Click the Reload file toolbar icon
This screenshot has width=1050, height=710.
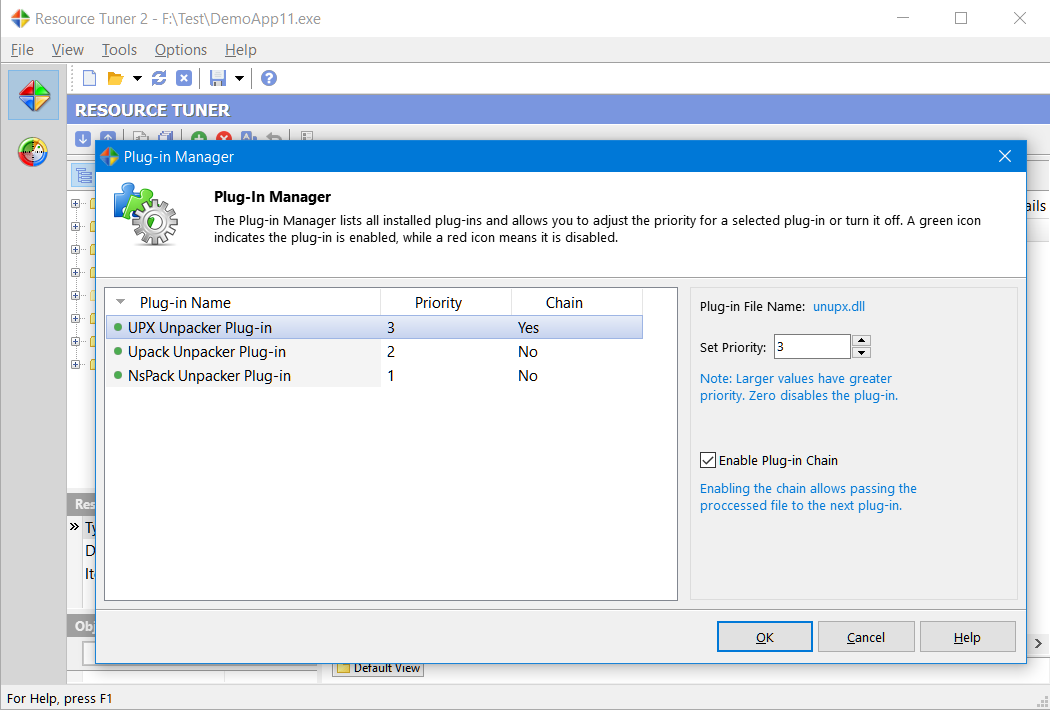pos(159,78)
